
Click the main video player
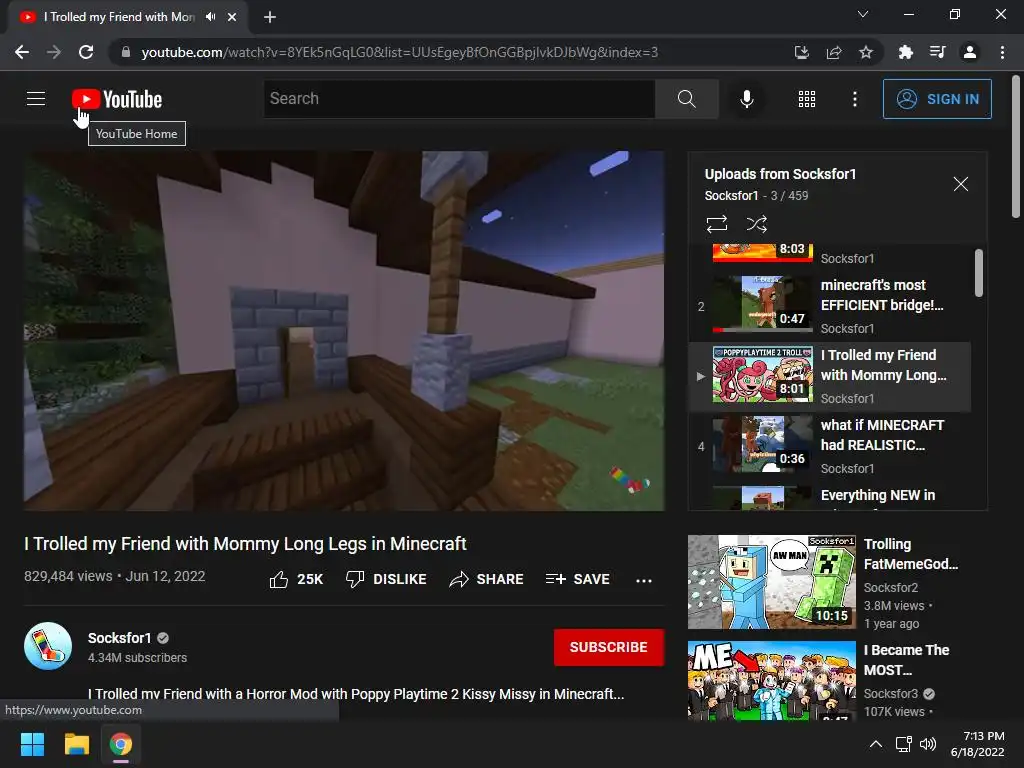click(344, 331)
